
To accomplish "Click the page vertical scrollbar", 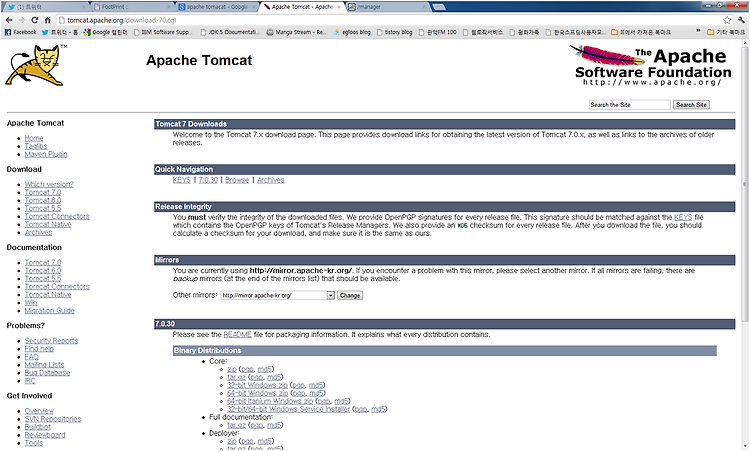I will (744, 182).
